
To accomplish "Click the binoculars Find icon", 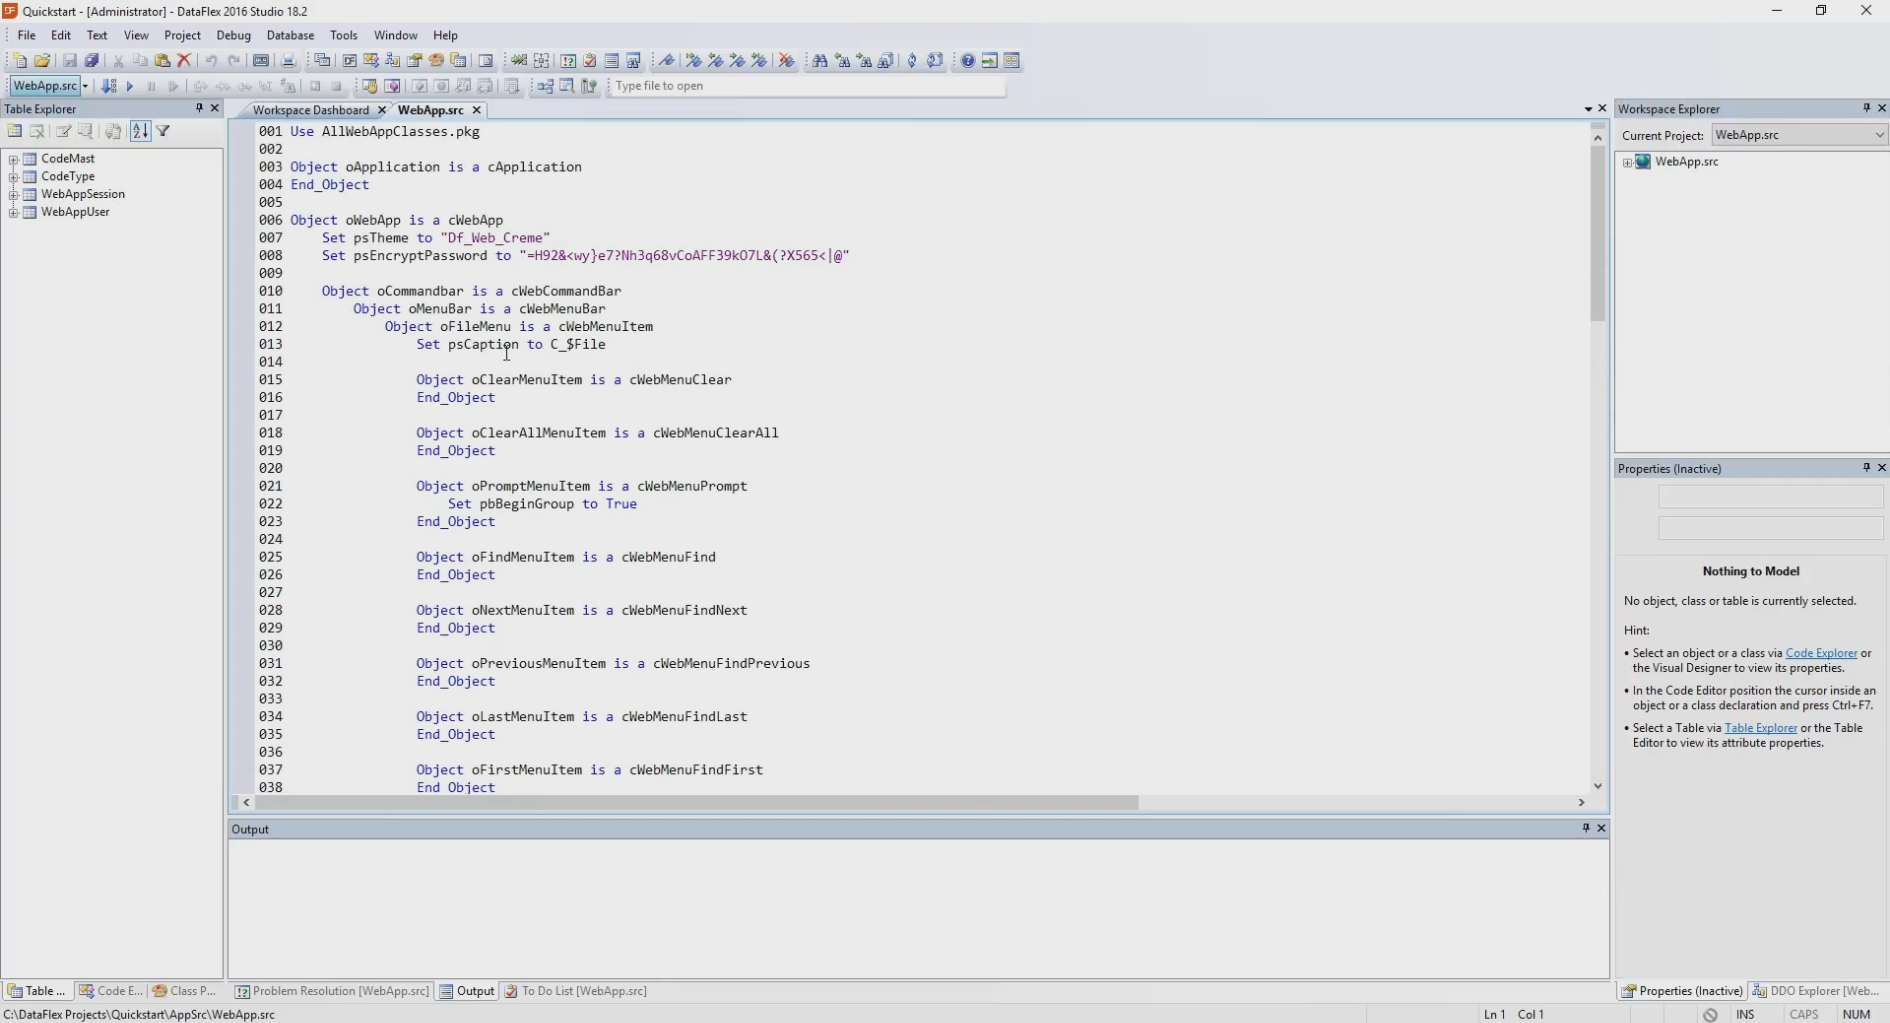I will [x=820, y=61].
